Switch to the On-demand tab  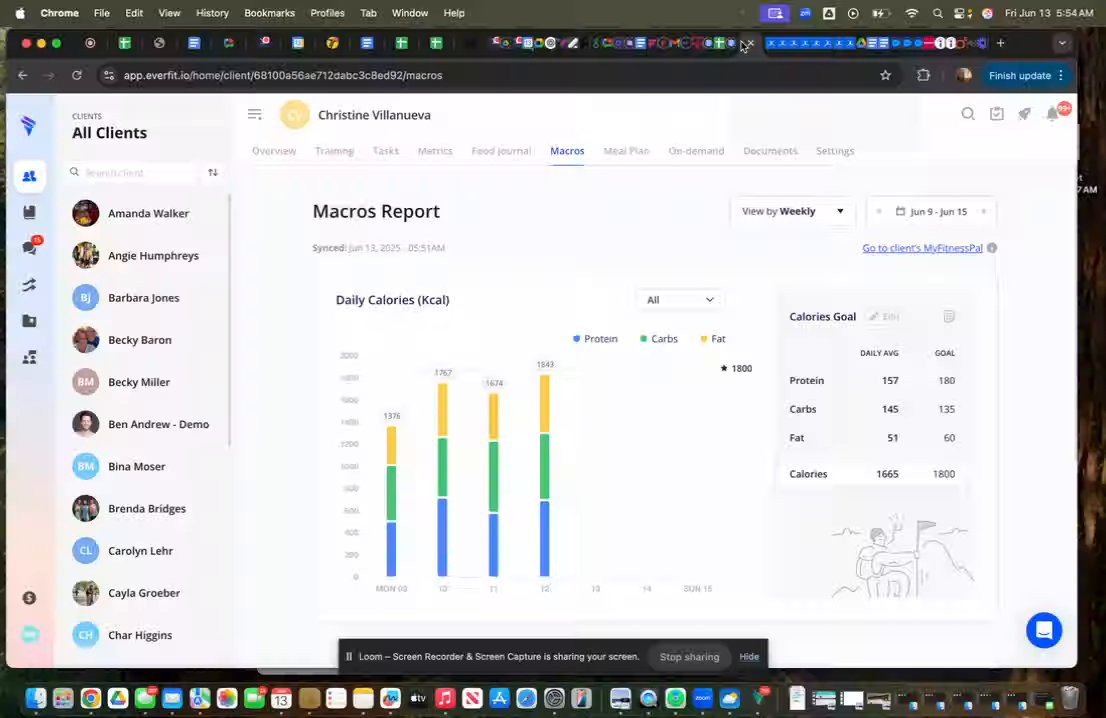696,151
